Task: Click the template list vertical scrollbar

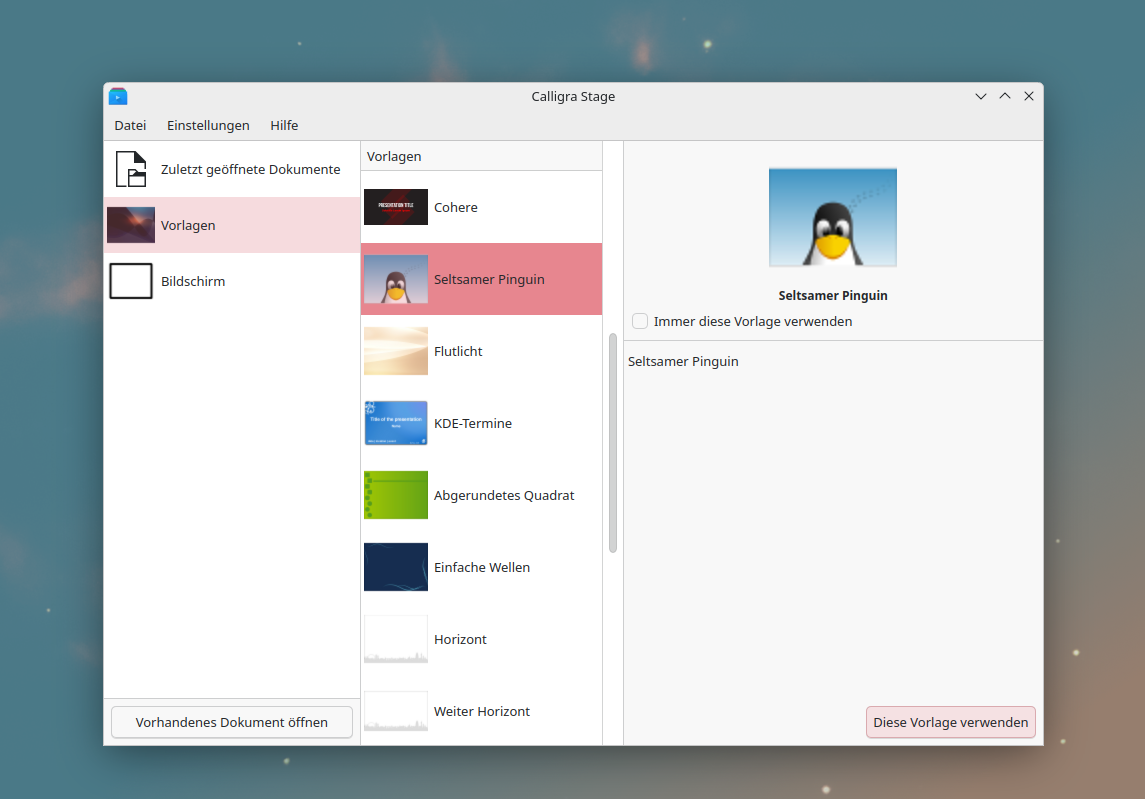Action: pyautogui.click(x=613, y=443)
